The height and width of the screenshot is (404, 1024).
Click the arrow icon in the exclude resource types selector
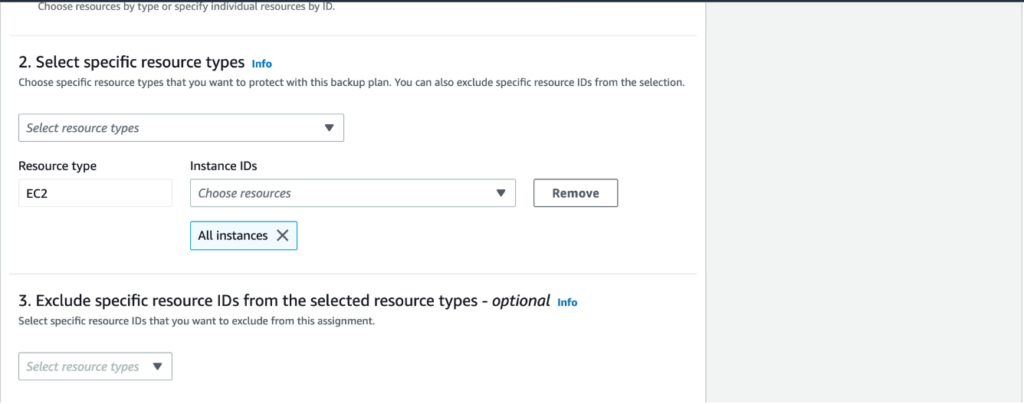157,367
